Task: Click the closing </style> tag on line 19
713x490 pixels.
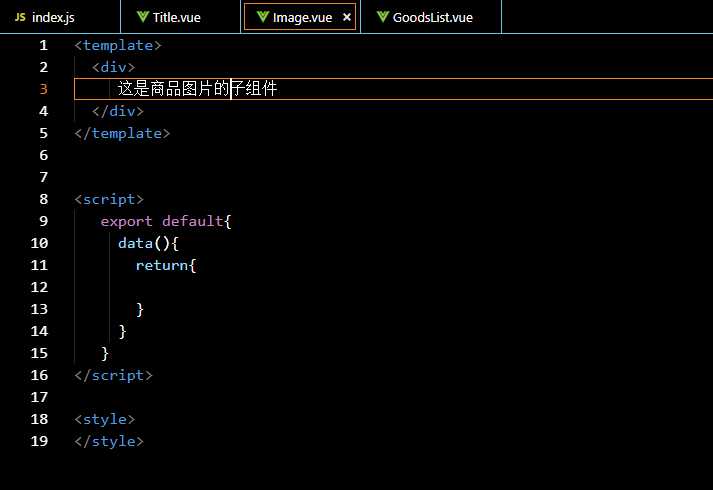Action: pos(109,441)
